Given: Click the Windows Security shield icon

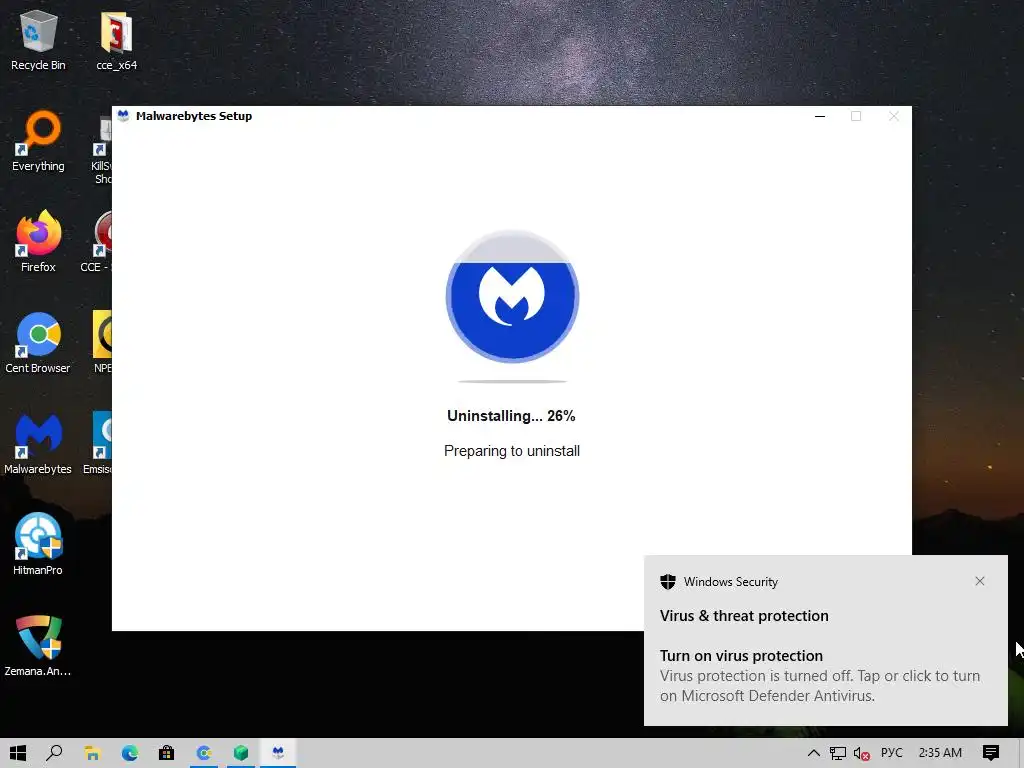Looking at the screenshot, I should (x=667, y=582).
